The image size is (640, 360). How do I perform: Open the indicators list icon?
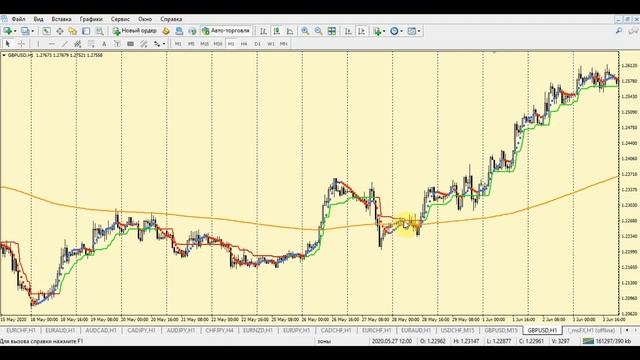[378, 31]
